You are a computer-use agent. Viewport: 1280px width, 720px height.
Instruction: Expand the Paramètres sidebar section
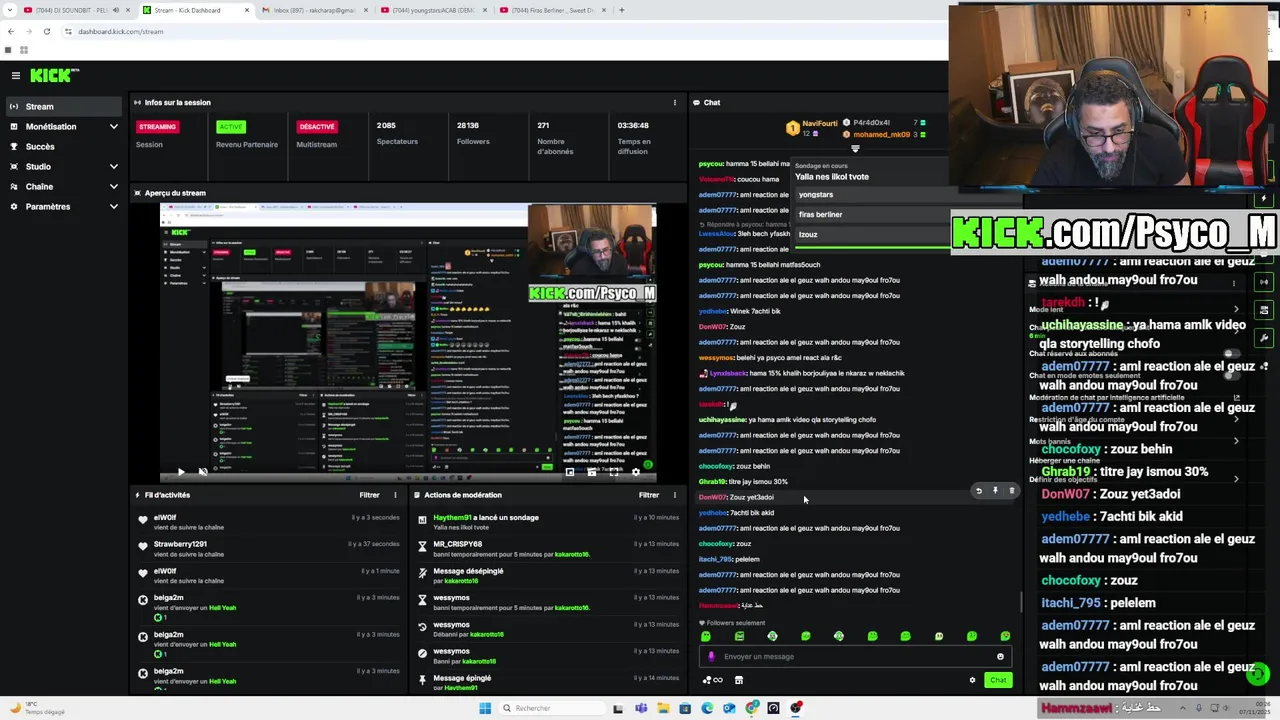click(64, 207)
